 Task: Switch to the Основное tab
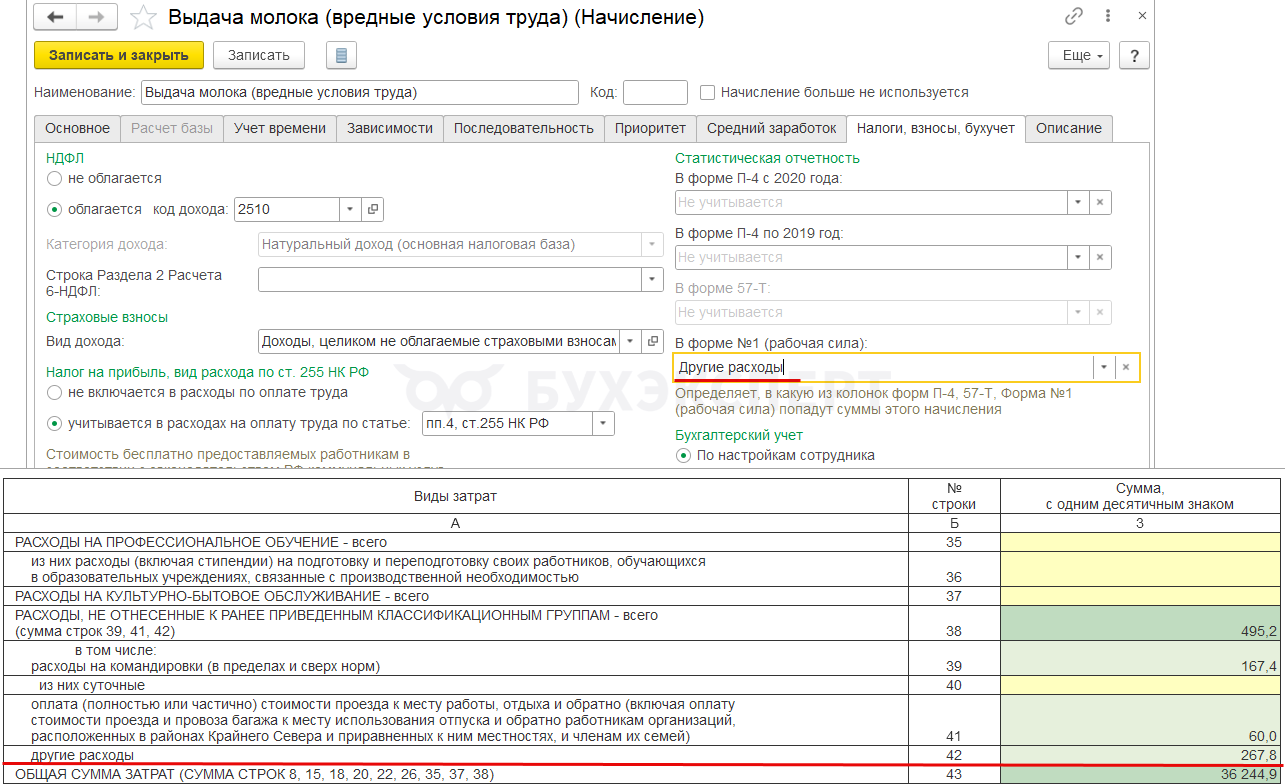click(77, 129)
